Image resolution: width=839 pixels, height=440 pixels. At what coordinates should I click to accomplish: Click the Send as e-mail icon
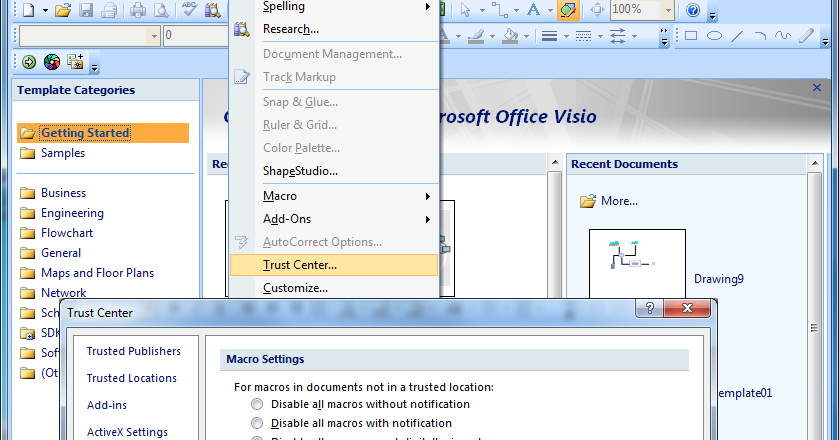pos(110,10)
